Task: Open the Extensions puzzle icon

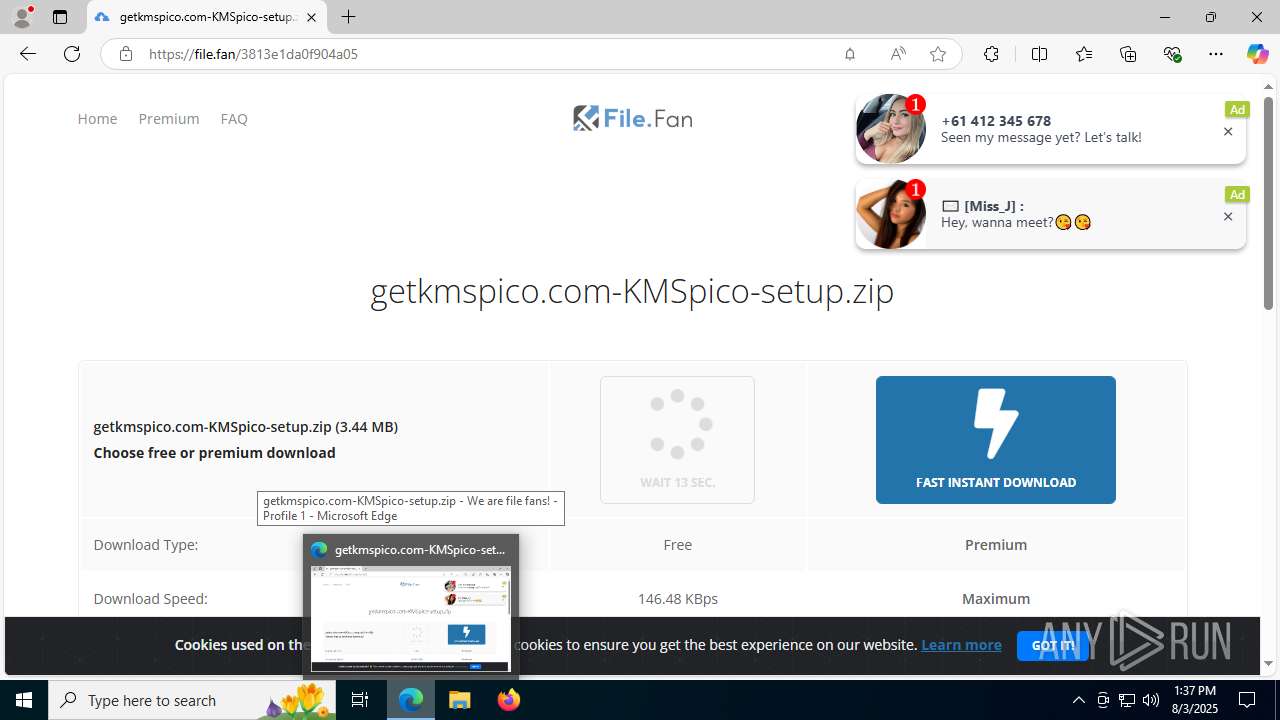Action: pyautogui.click(x=991, y=54)
